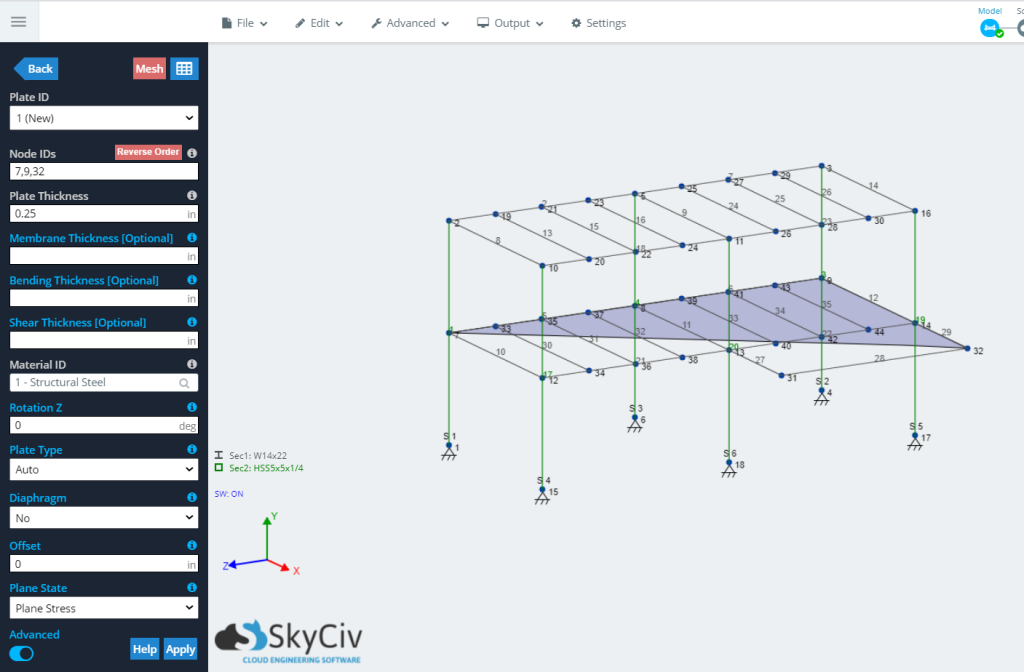The image size is (1024, 672).
Task: Open the hamburger menu icon
Action: coord(19,22)
